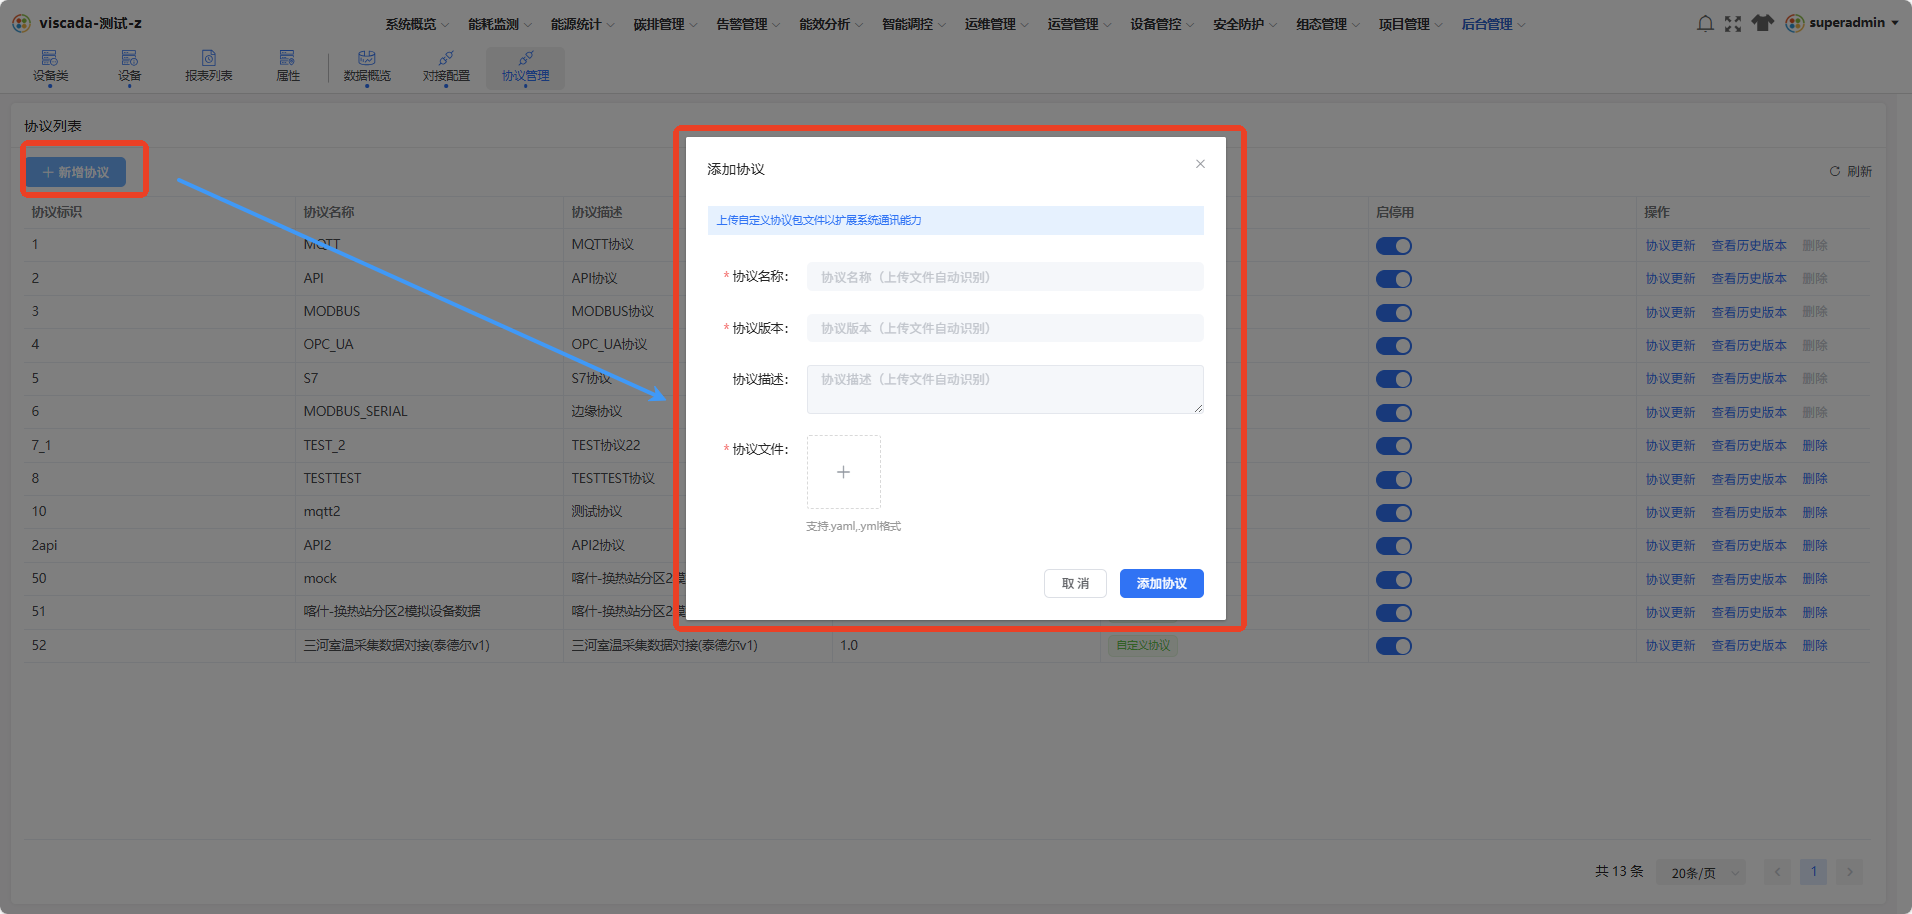Open the 安全防护 menu
This screenshot has width=1912, height=914.
coord(1246,24)
